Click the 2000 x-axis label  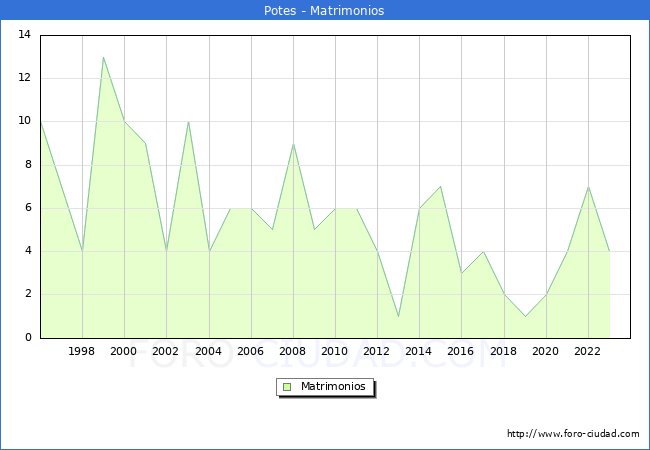point(124,351)
